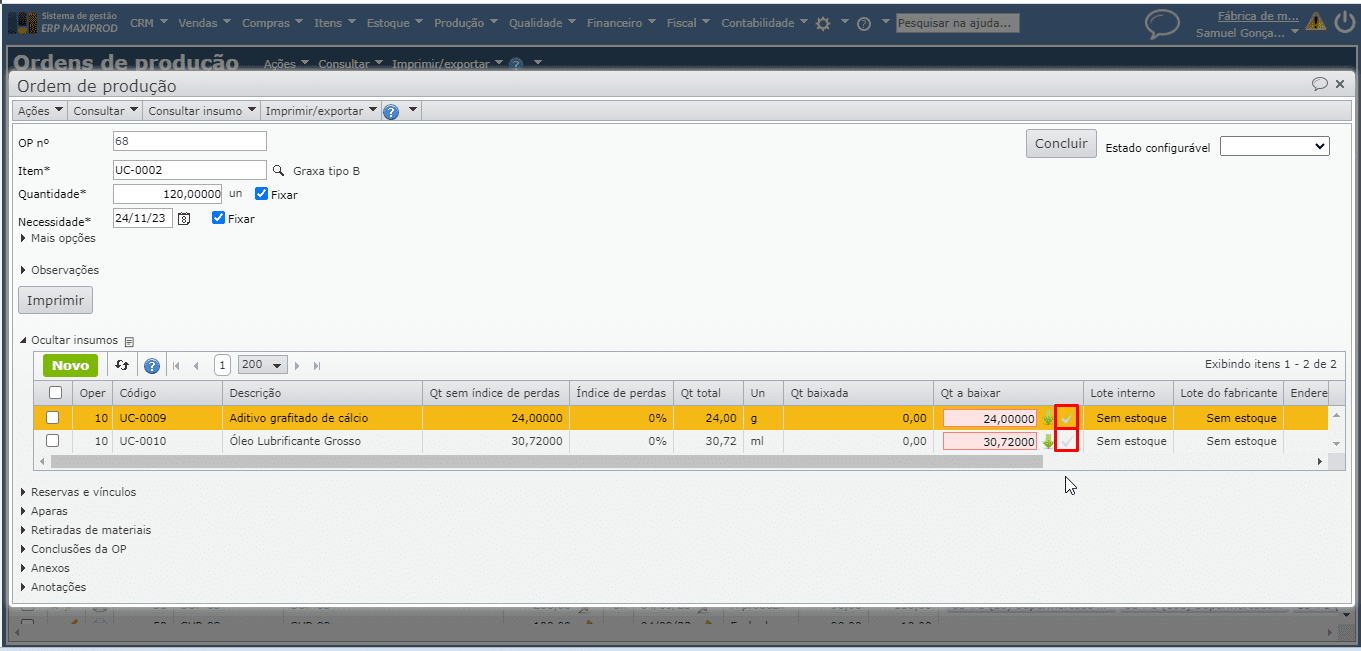
Task: Check the select-all checkbox in grid header
Action: (x=56, y=393)
